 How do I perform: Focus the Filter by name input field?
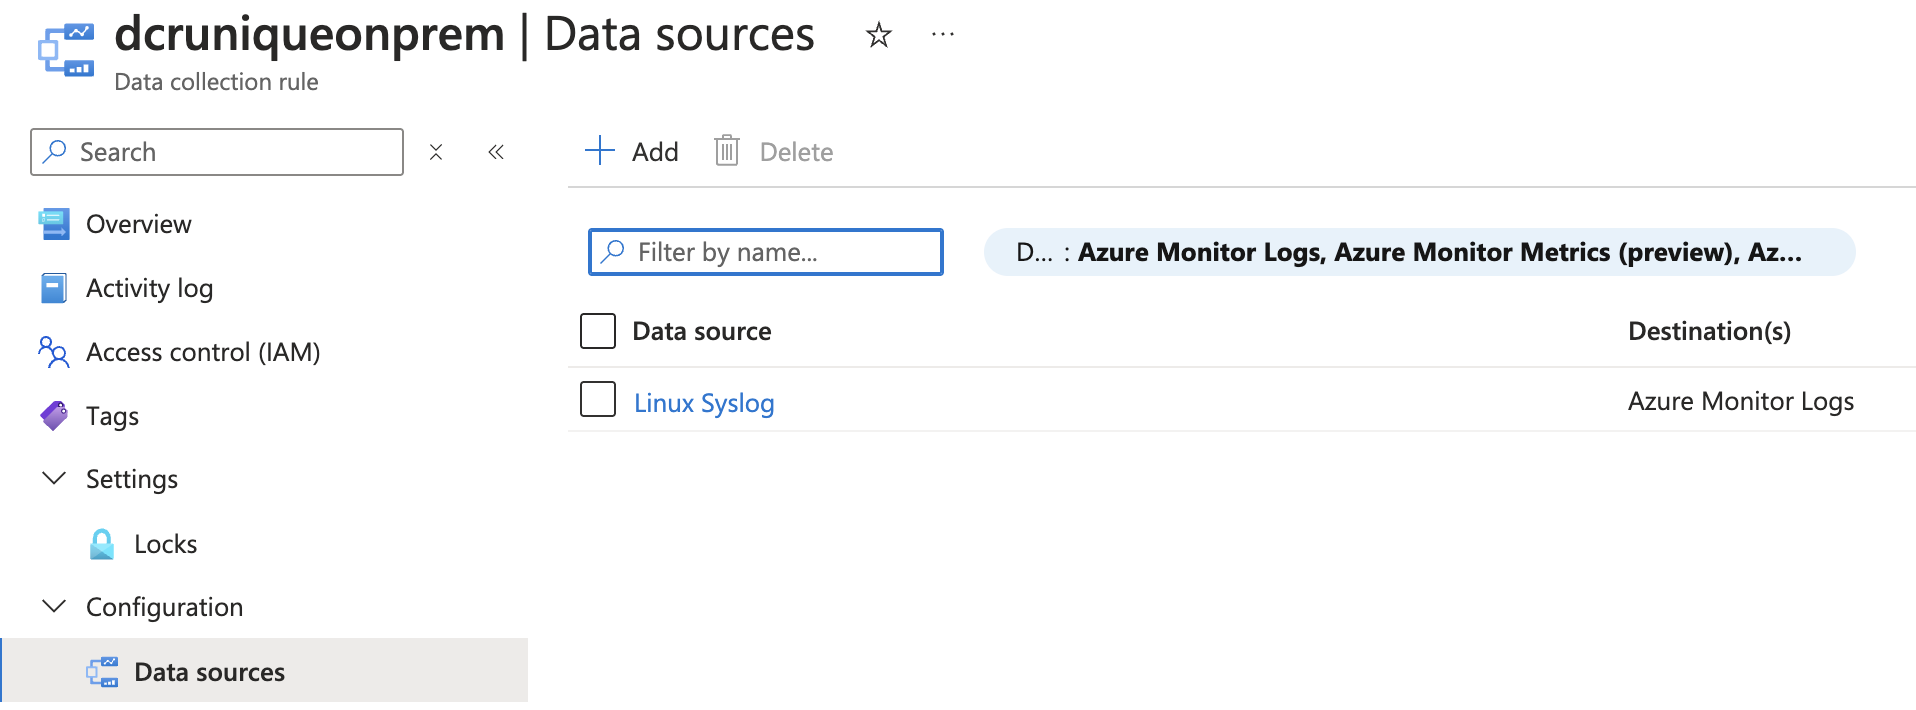pos(766,252)
